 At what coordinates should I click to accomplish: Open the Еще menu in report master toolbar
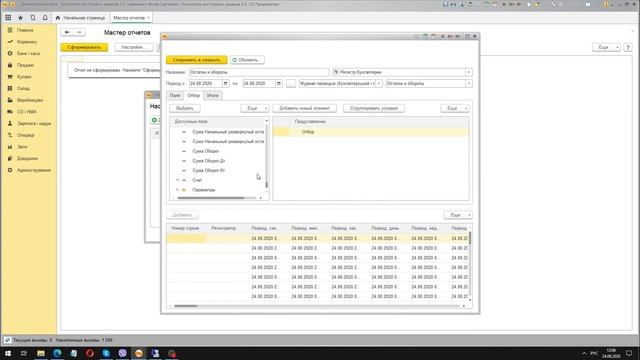coord(606,47)
